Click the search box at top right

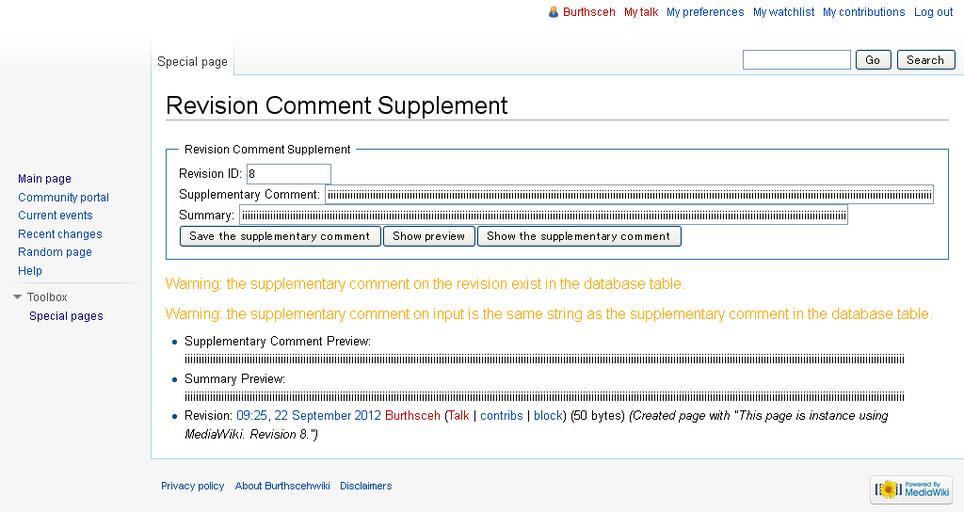coord(797,60)
